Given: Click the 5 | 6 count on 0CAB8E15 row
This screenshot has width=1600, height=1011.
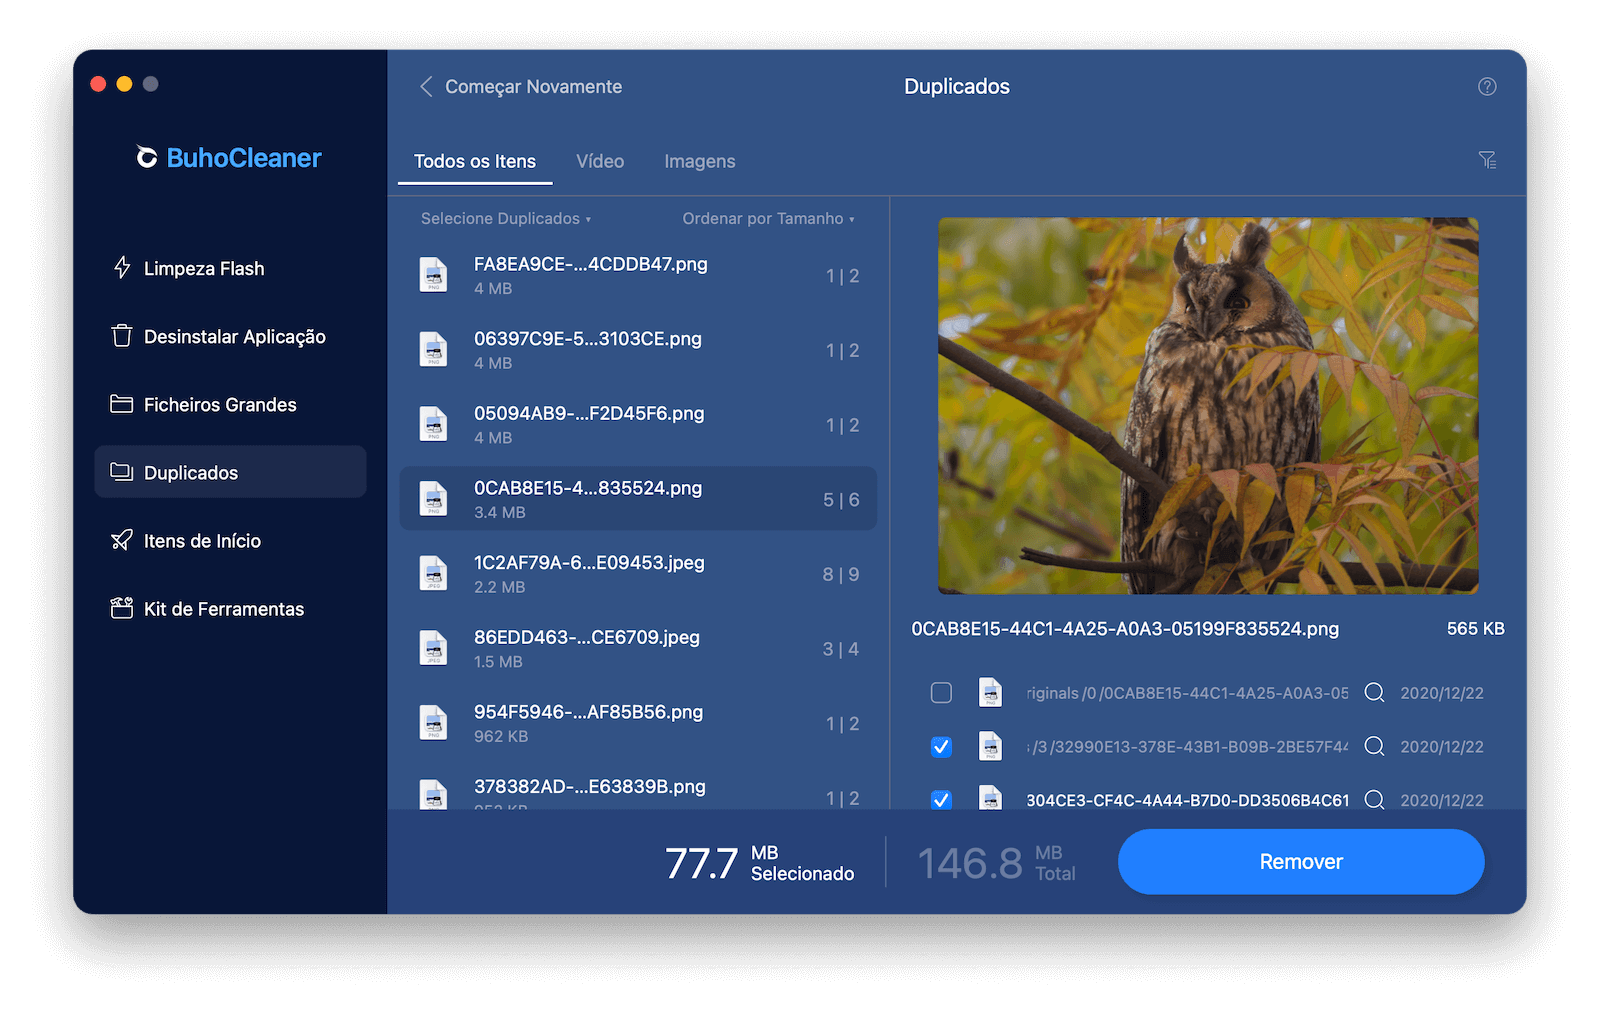Looking at the screenshot, I should tap(841, 500).
